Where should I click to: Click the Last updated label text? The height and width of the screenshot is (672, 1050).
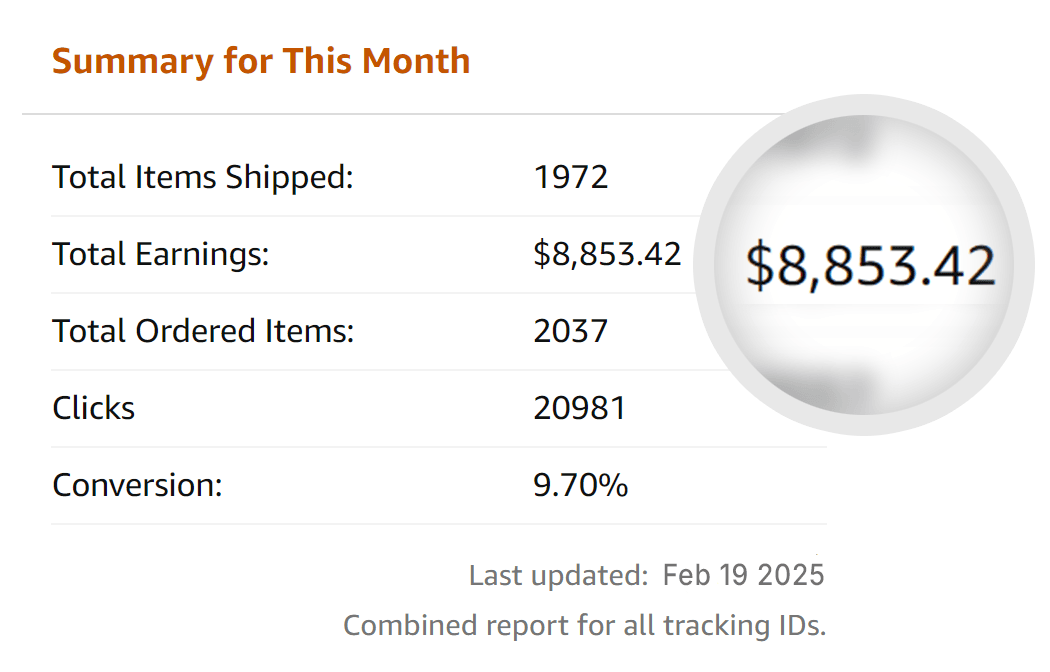pos(558,576)
